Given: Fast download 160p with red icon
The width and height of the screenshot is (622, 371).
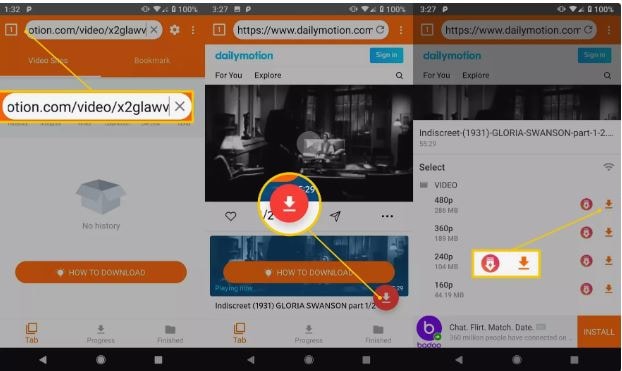Looking at the screenshot, I should click(586, 288).
